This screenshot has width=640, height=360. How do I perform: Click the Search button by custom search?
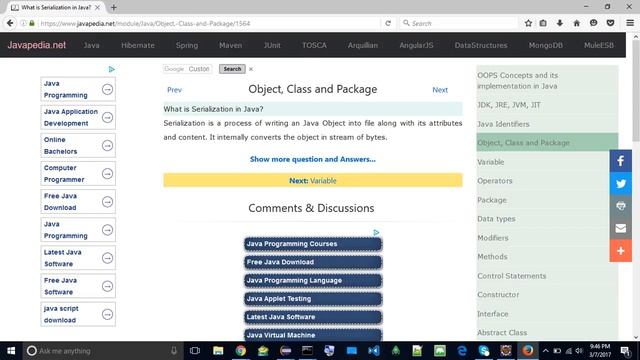tap(232, 69)
